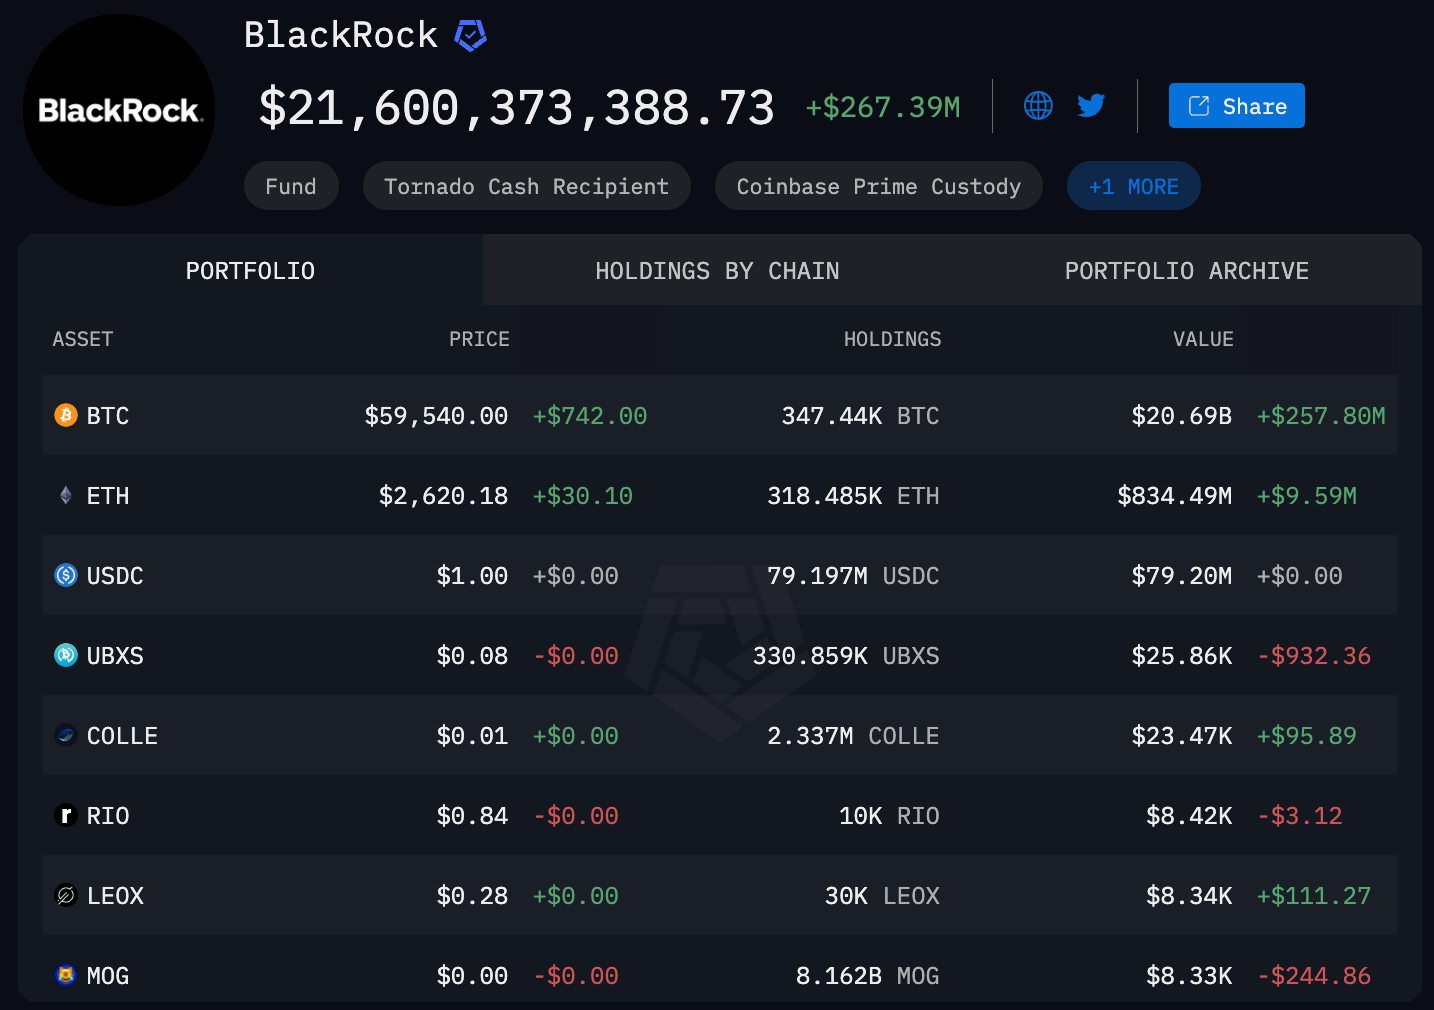Viewport: 1434px width, 1010px height.
Task: Click the Ethereum diamond icon
Action: (x=66, y=495)
